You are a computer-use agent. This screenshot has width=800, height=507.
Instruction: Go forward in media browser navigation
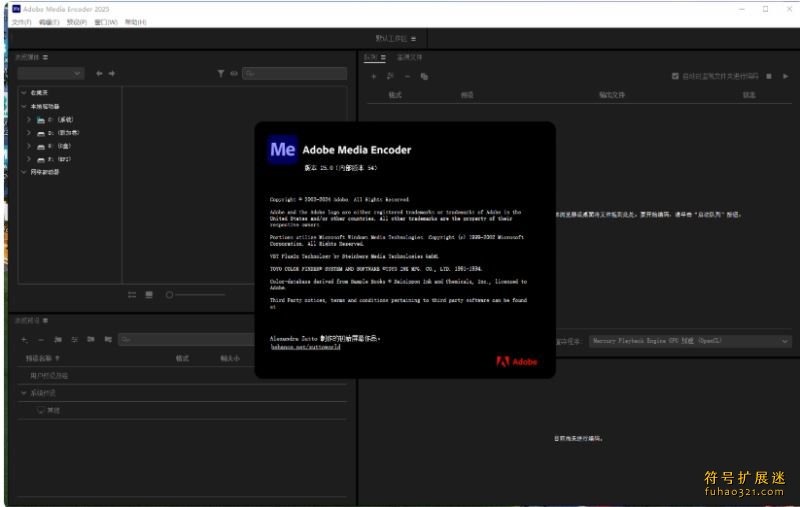(x=112, y=73)
